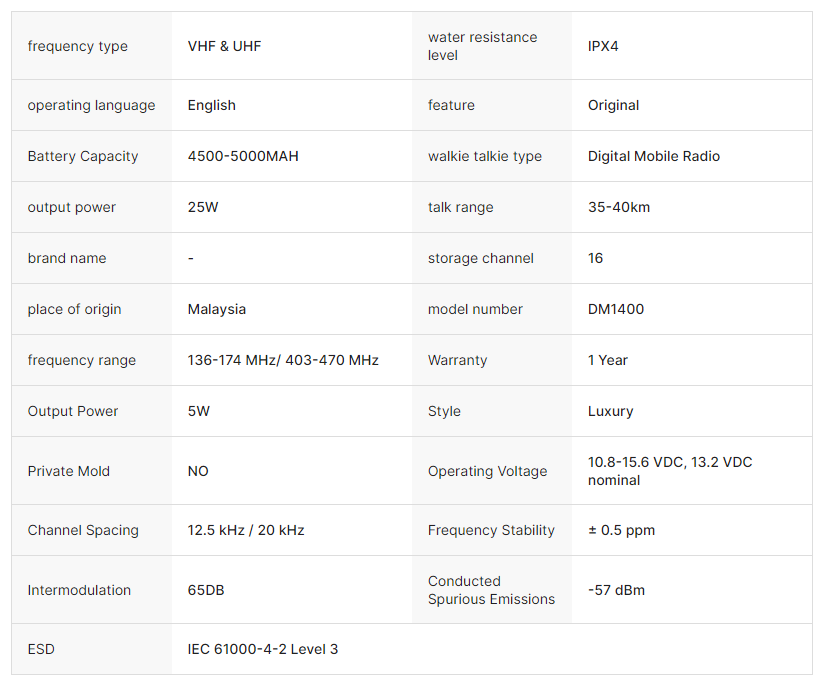Click the 'VHF & UHF' frequency type value
The height and width of the screenshot is (691, 830).
[224, 46]
